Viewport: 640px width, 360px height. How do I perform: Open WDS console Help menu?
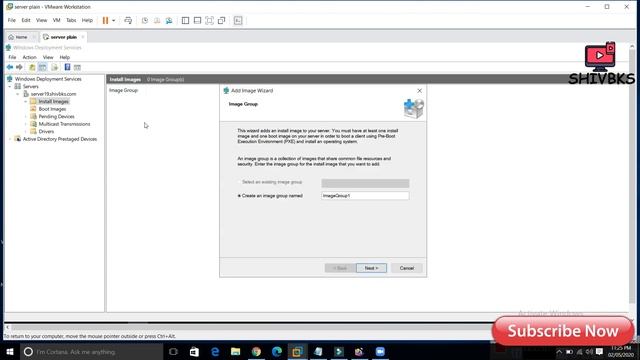(64, 57)
